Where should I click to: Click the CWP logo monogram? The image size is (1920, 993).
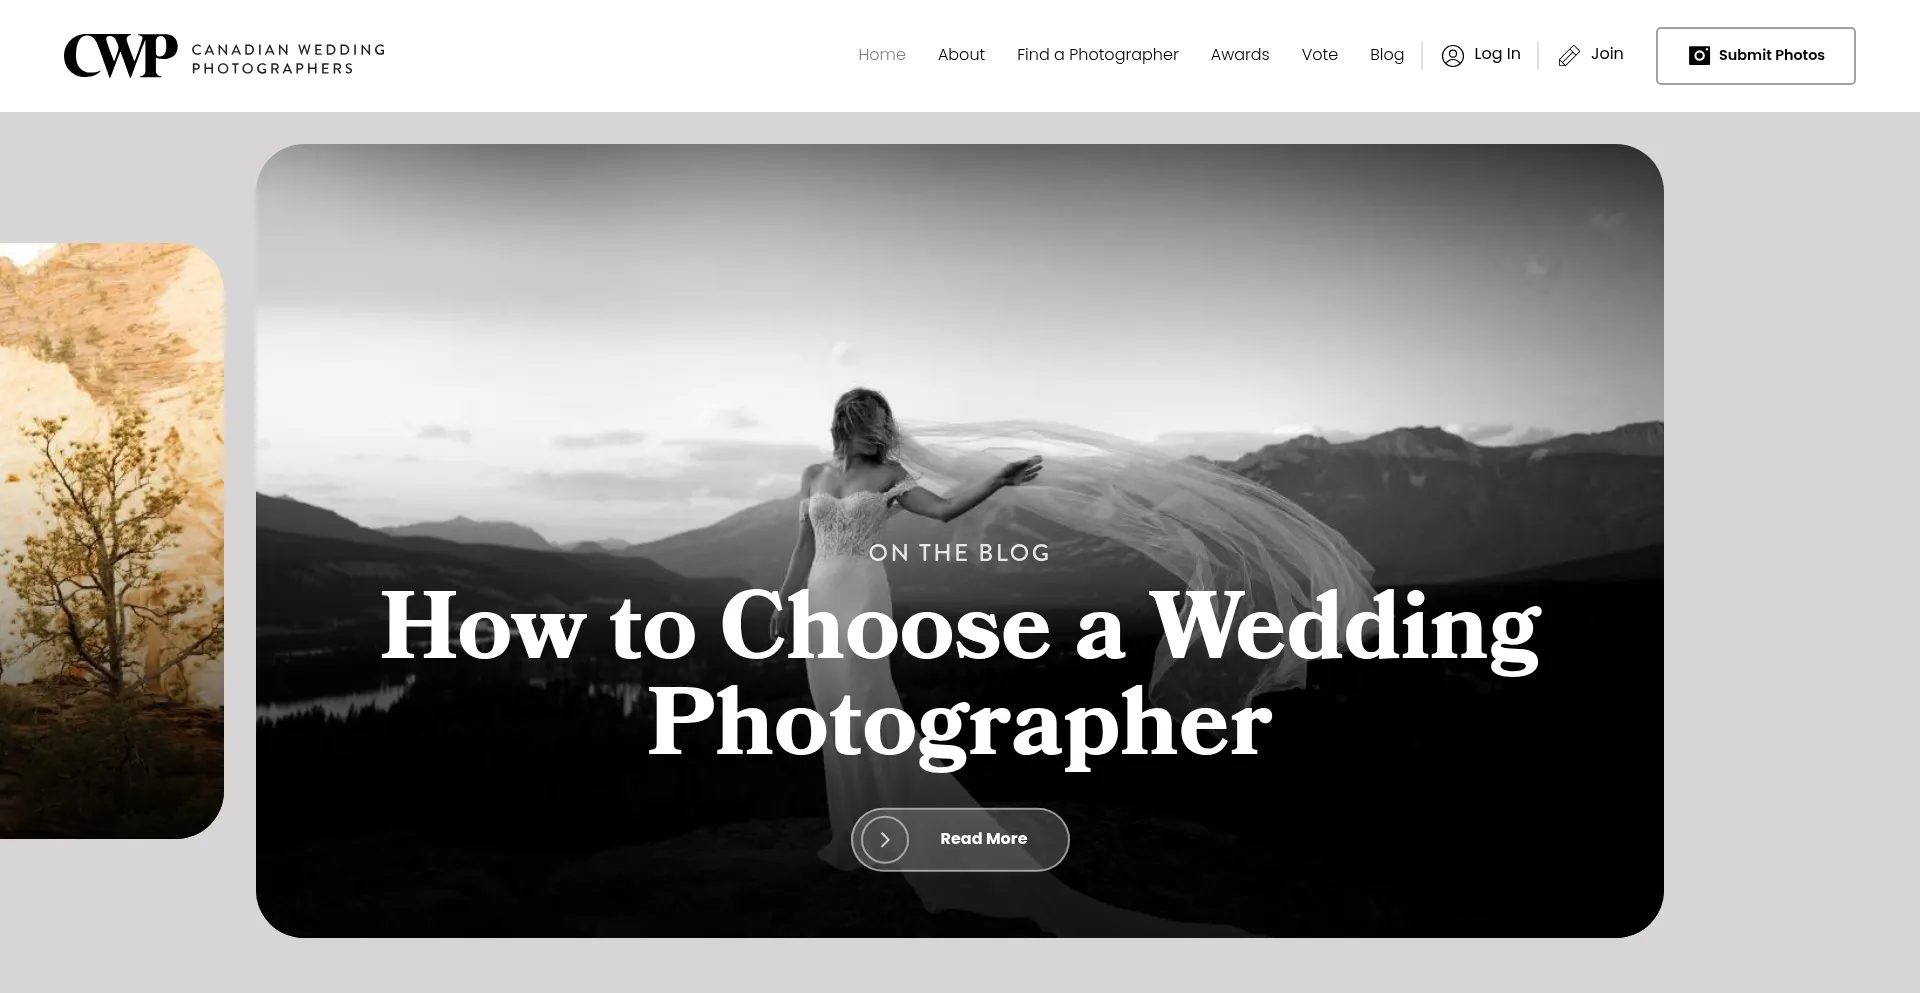pos(120,56)
